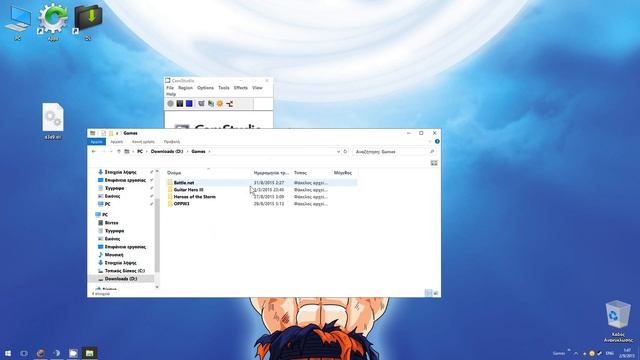Open the Recycle Bin on the desktop
Image resolution: width=640 pixels, height=360 pixels.
(618, 322)
